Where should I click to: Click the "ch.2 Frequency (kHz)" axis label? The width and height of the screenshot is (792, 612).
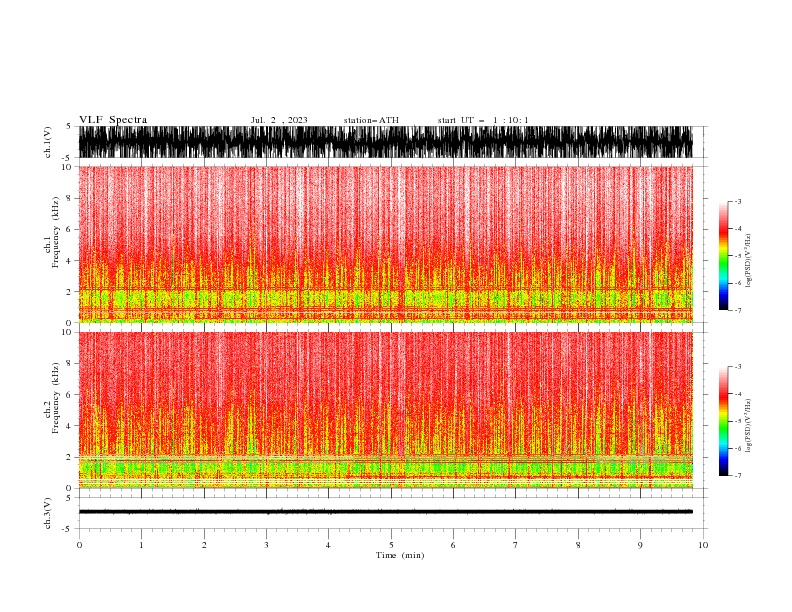point(52,398)
